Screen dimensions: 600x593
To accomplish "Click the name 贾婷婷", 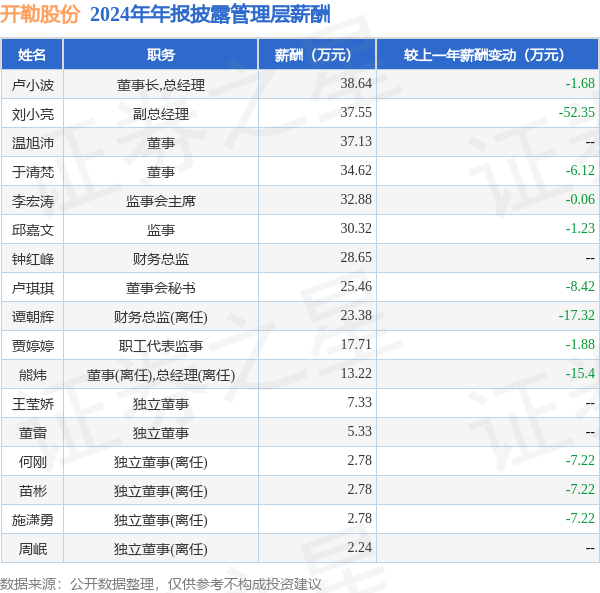I will (x=33, y=346).
